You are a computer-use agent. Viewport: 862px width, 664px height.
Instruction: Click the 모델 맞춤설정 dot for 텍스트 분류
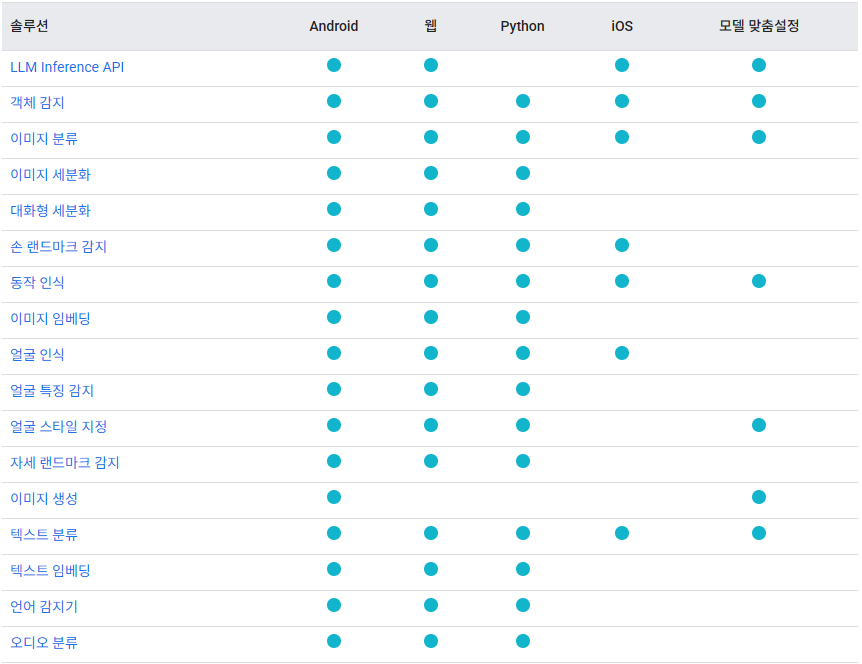pyautogui.click(x=759, y=533)
